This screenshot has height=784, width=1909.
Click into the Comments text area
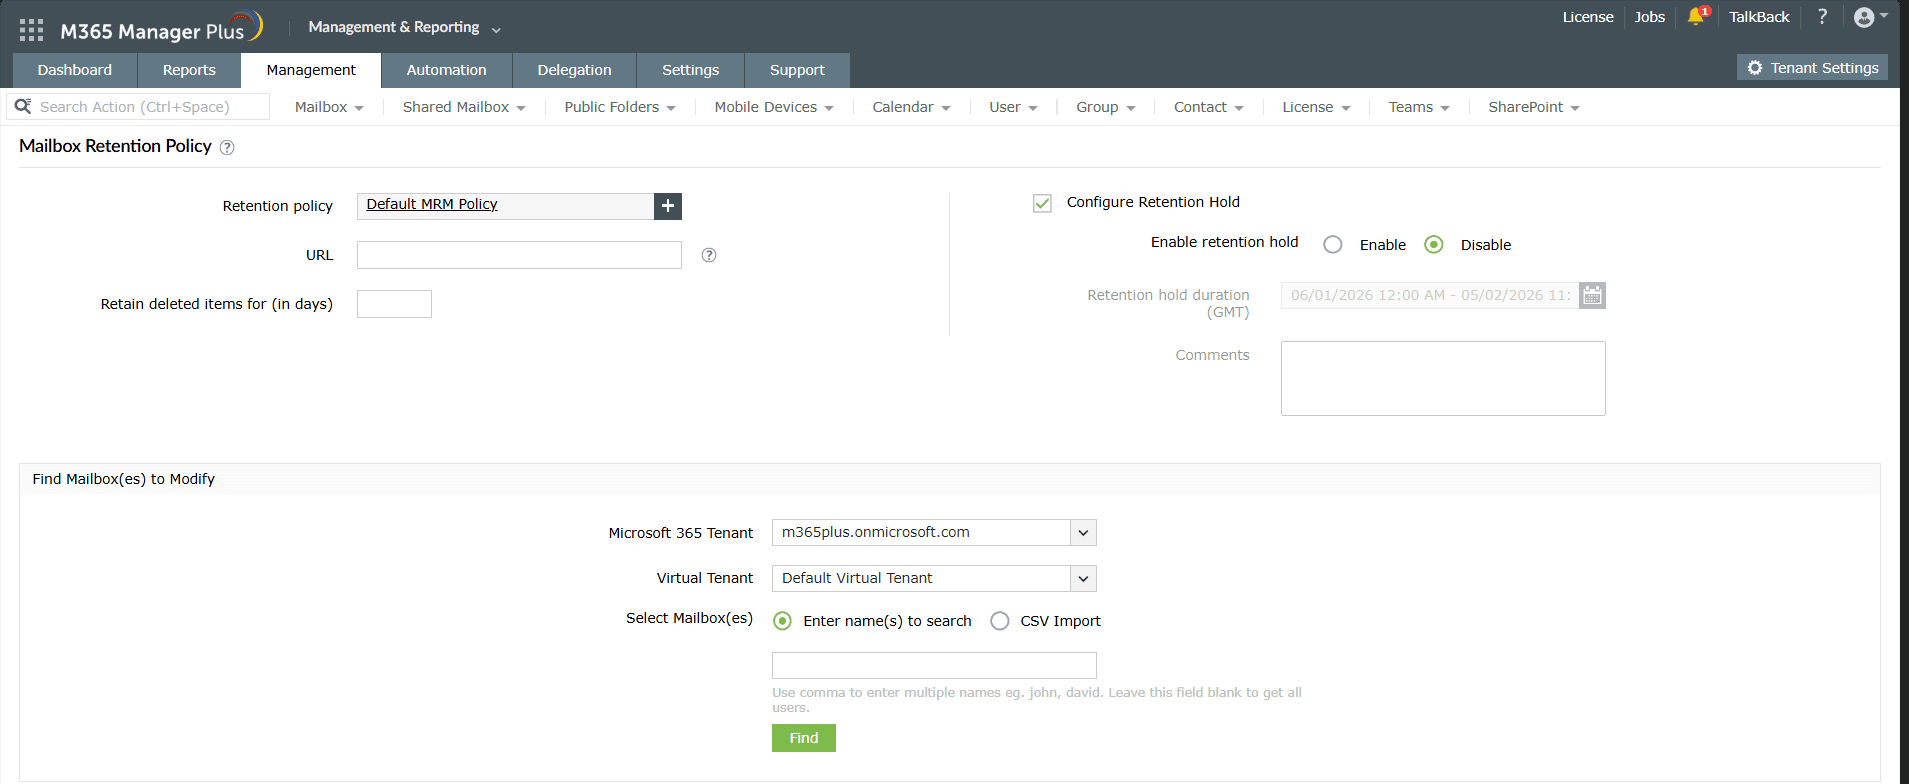(x=1443, y=378)
